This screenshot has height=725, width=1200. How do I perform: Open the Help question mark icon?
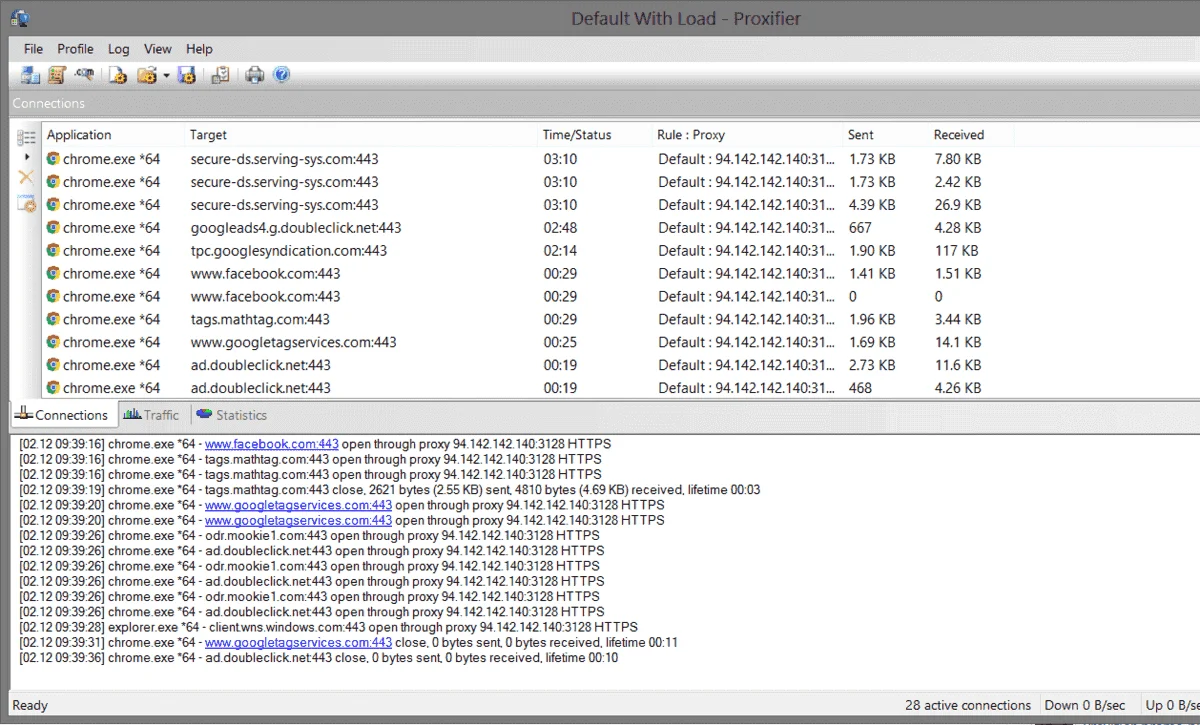click(281, 75)
